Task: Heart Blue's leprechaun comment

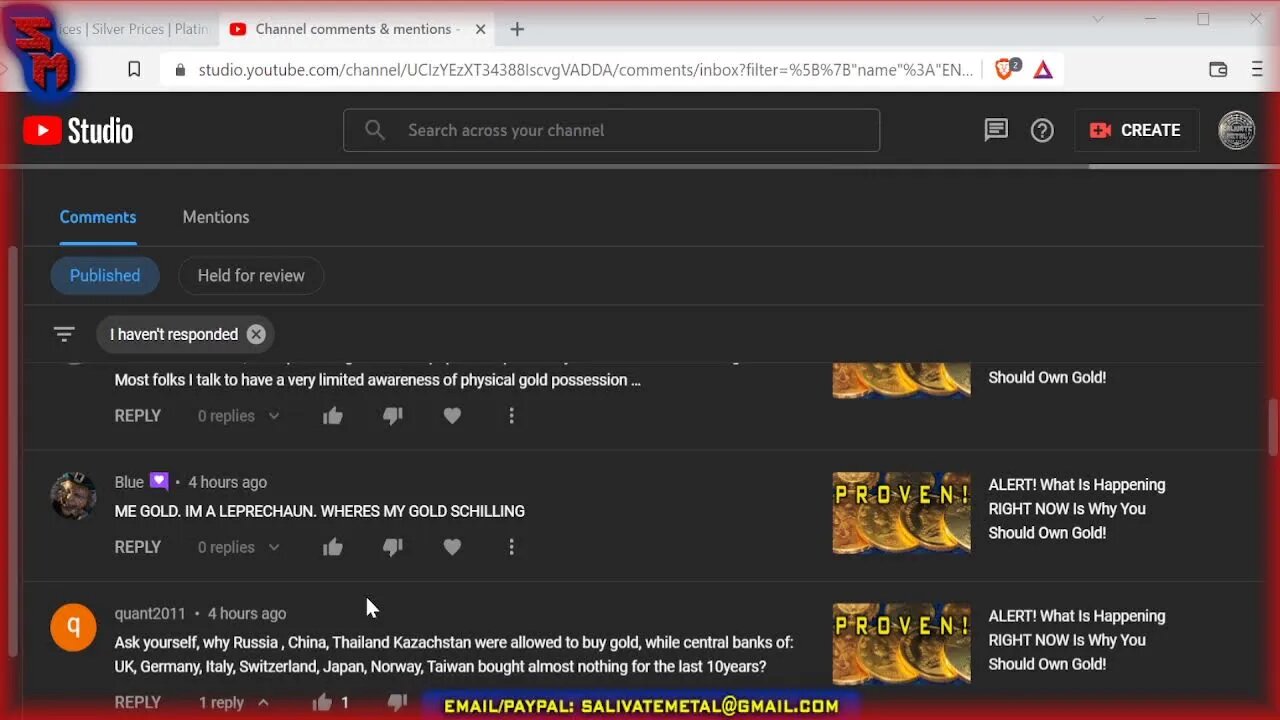Action: pos(452,547)
